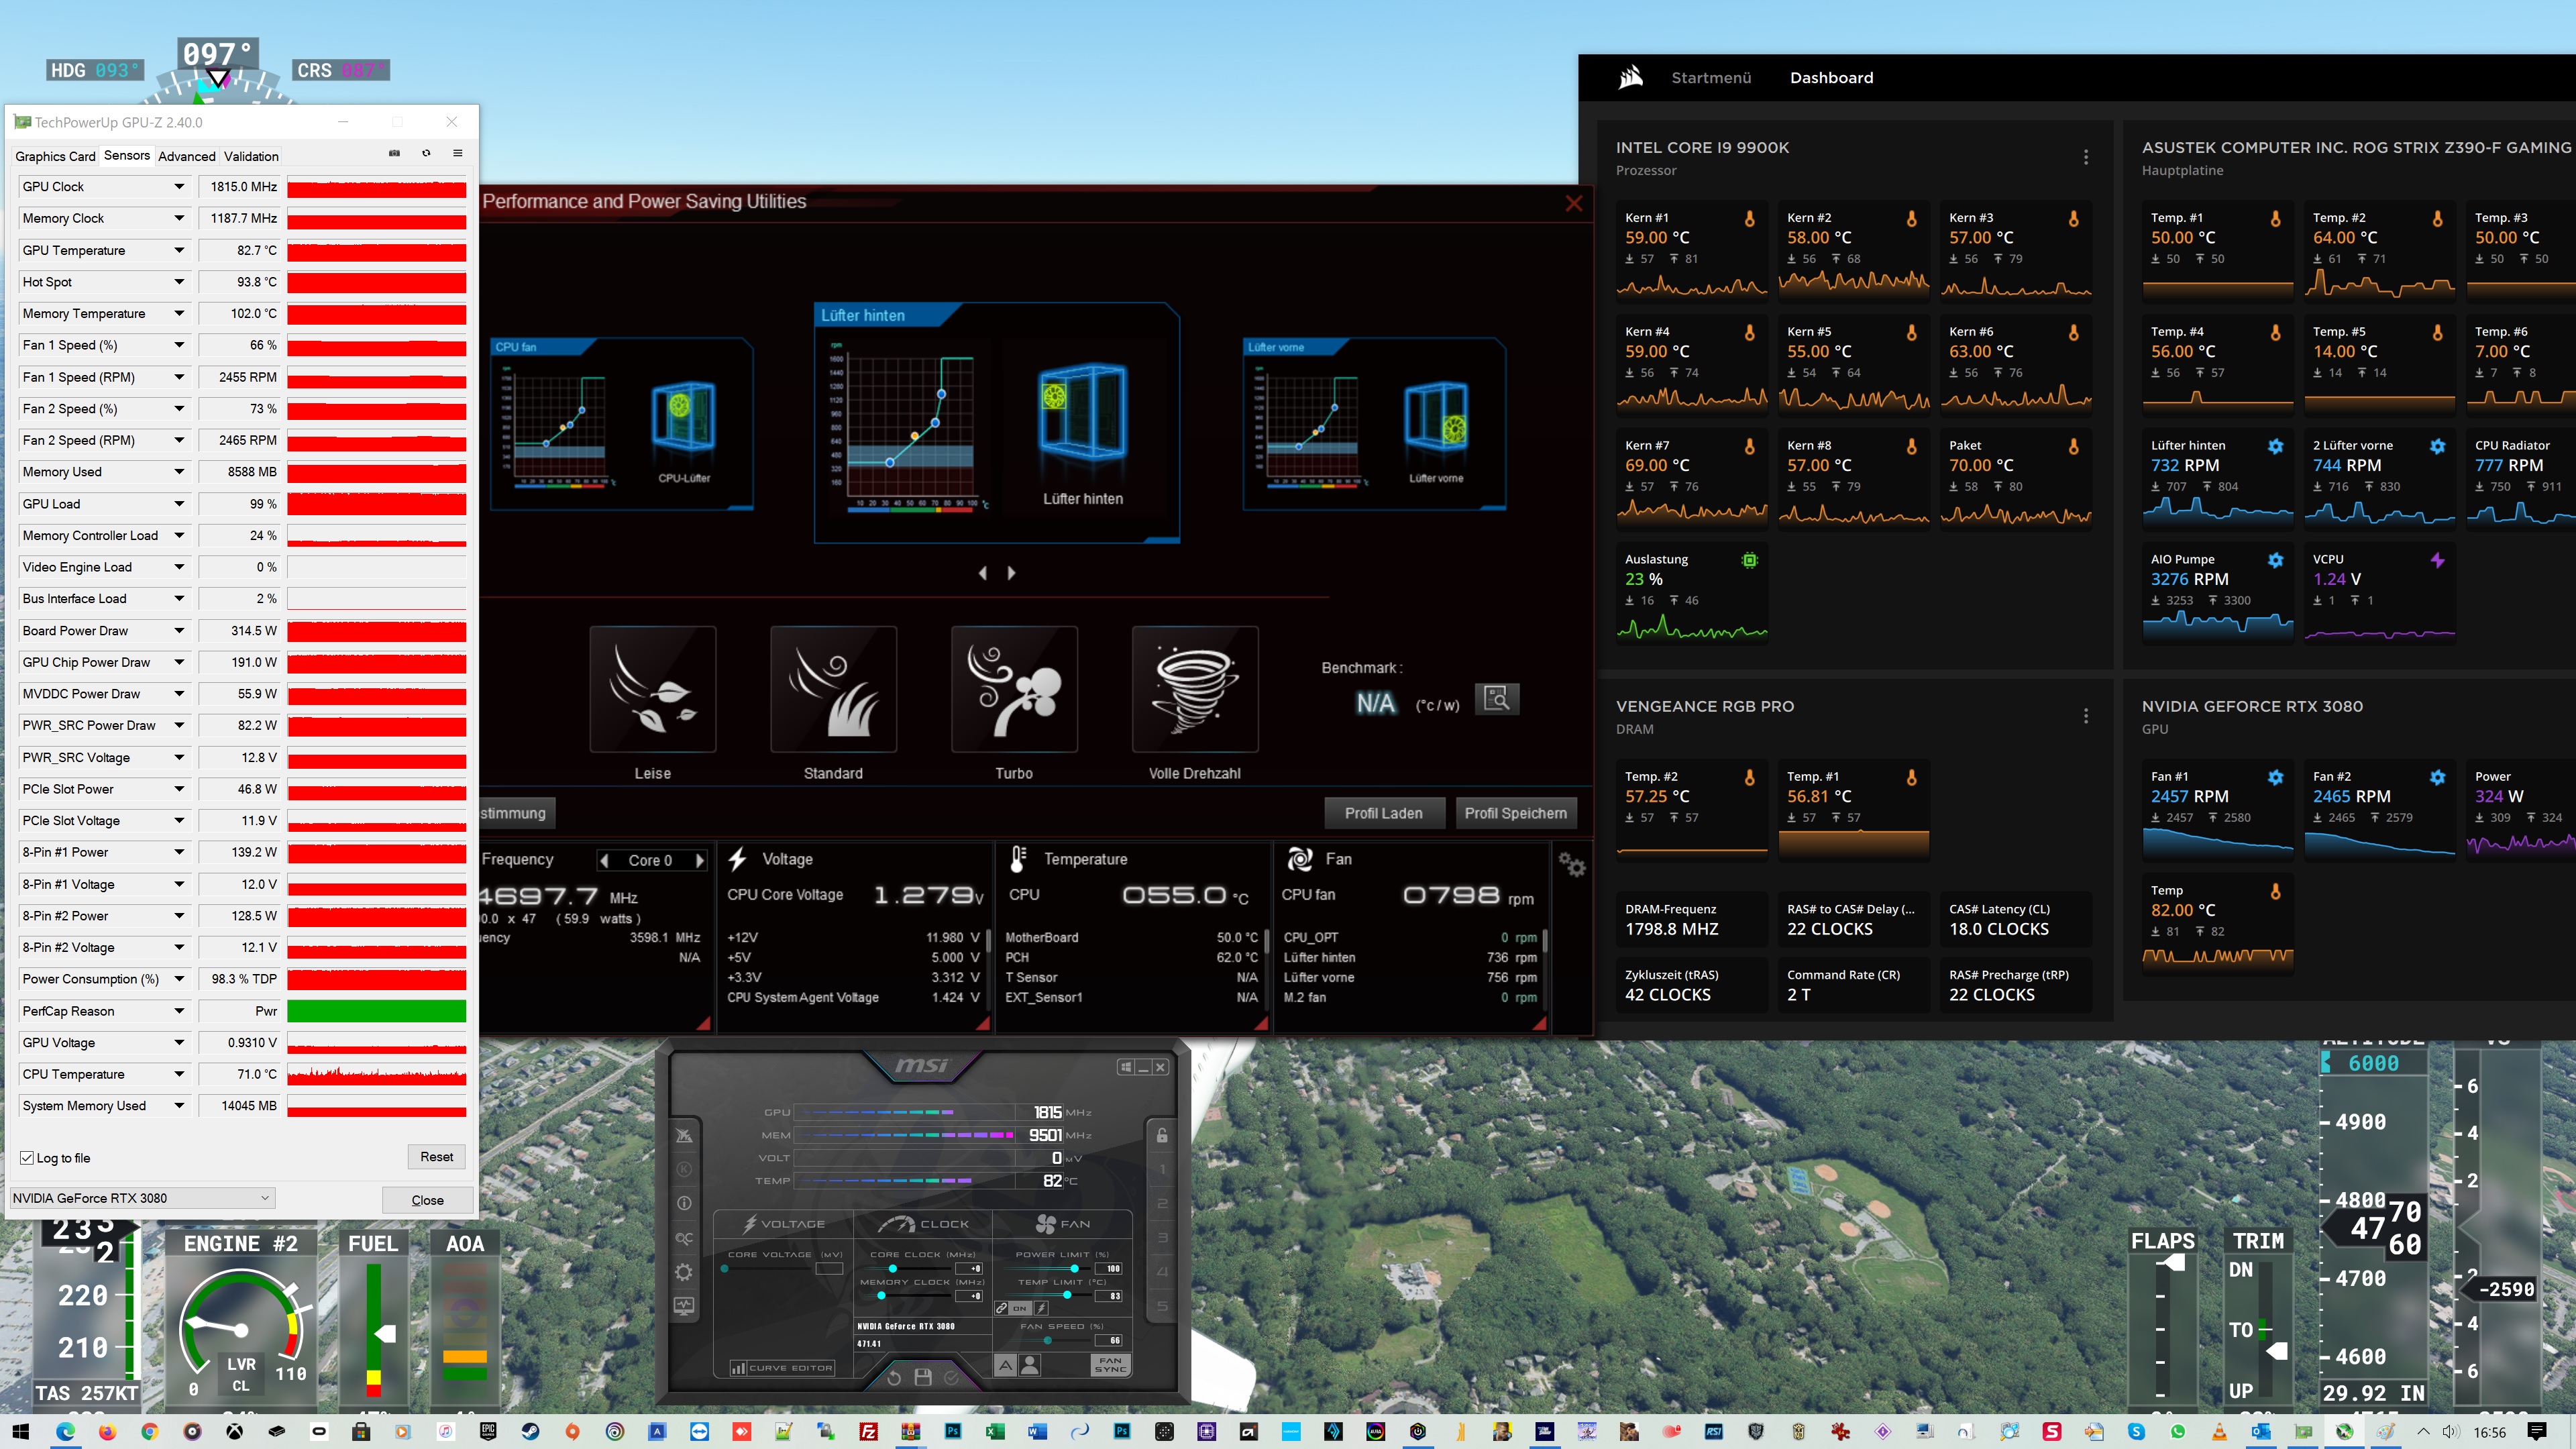Open user-defined fan control icon in Afterburner
Screen dimensions: 2576x1449
1030,1364
